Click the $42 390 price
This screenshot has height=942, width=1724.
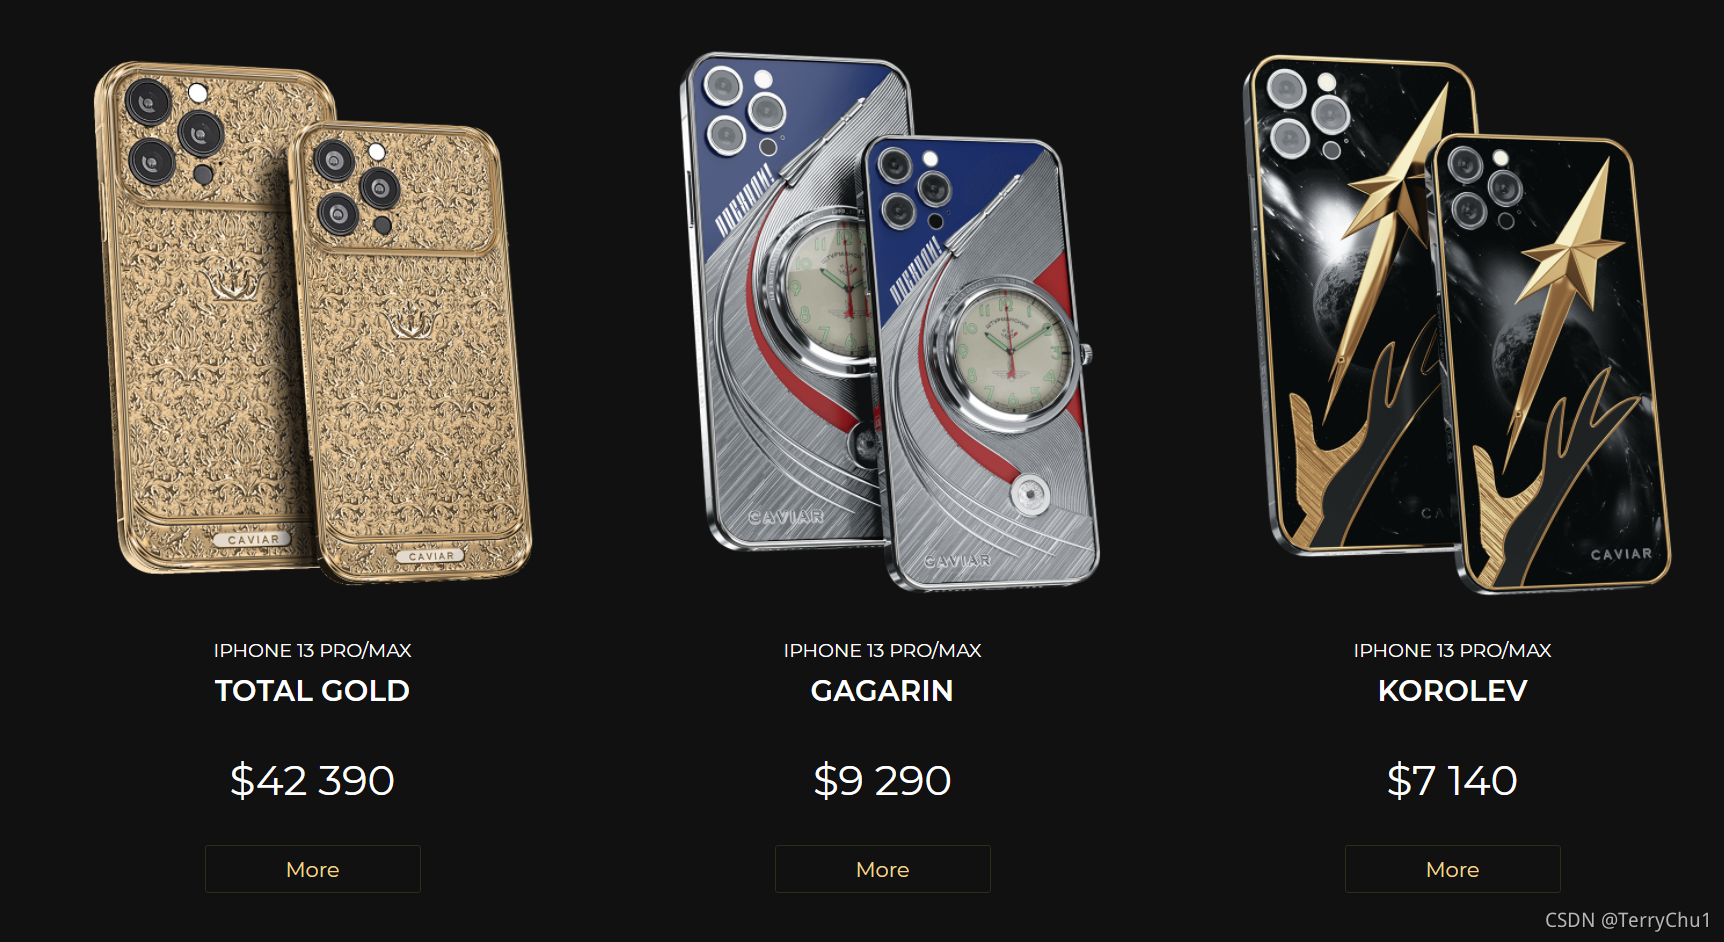313,780
